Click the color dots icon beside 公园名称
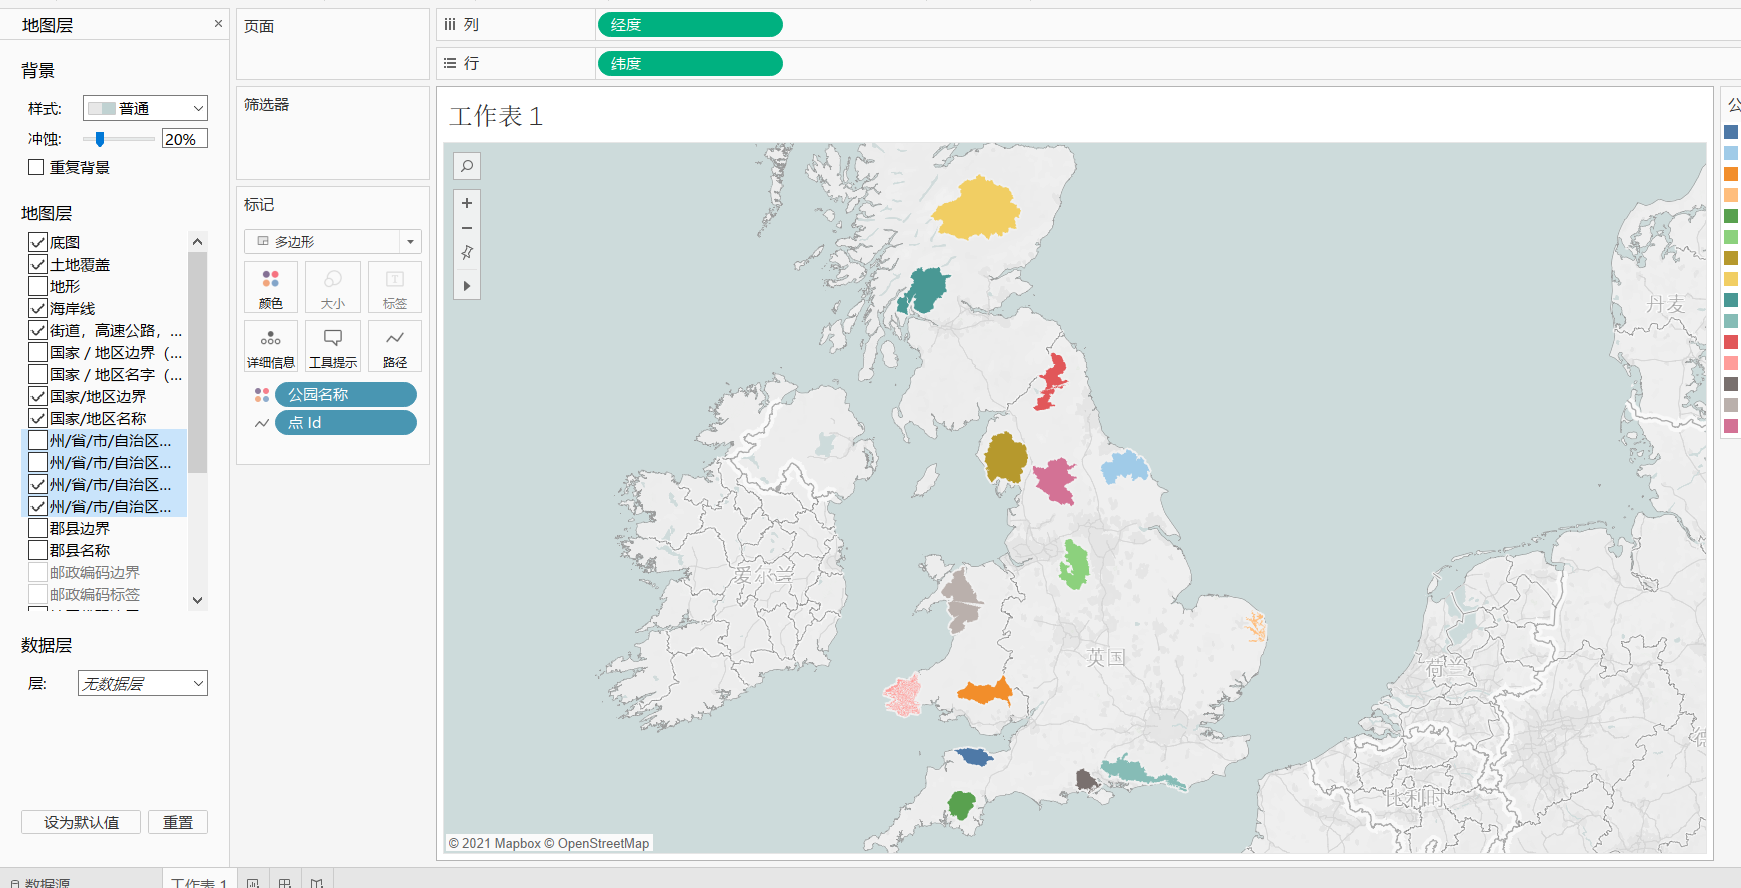 coord(262,395)
